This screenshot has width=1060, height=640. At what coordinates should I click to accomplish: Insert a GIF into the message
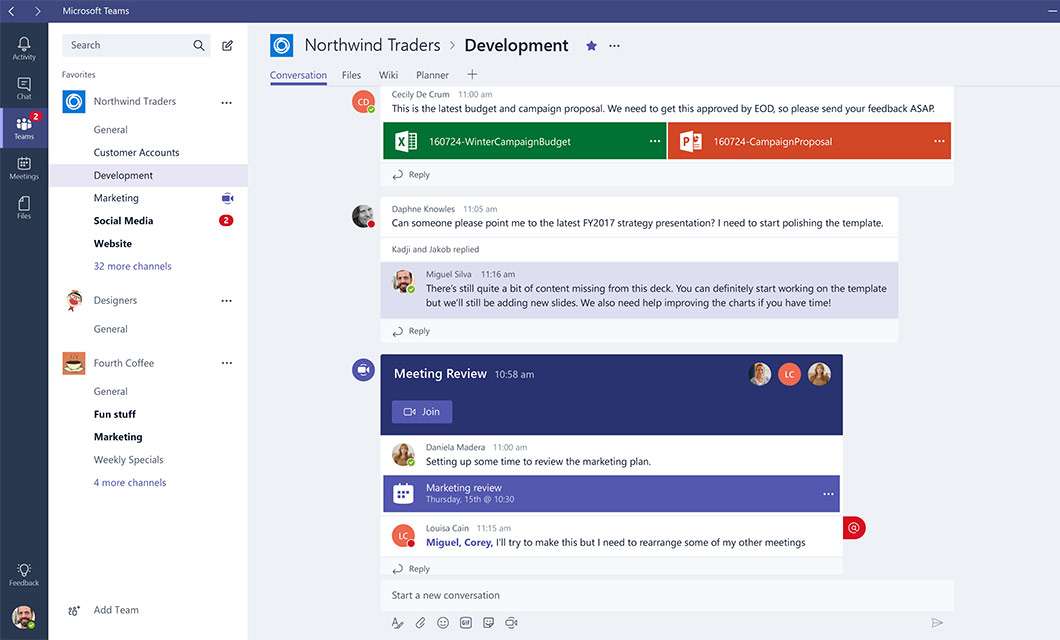[x=466, y=623]
